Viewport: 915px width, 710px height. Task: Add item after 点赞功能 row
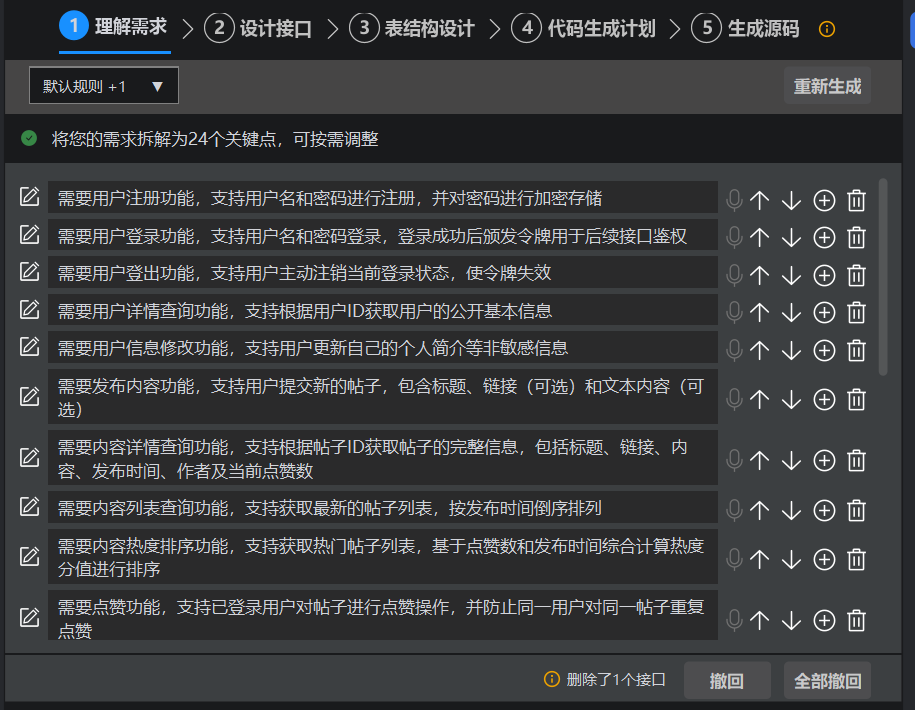pos(824,620)
